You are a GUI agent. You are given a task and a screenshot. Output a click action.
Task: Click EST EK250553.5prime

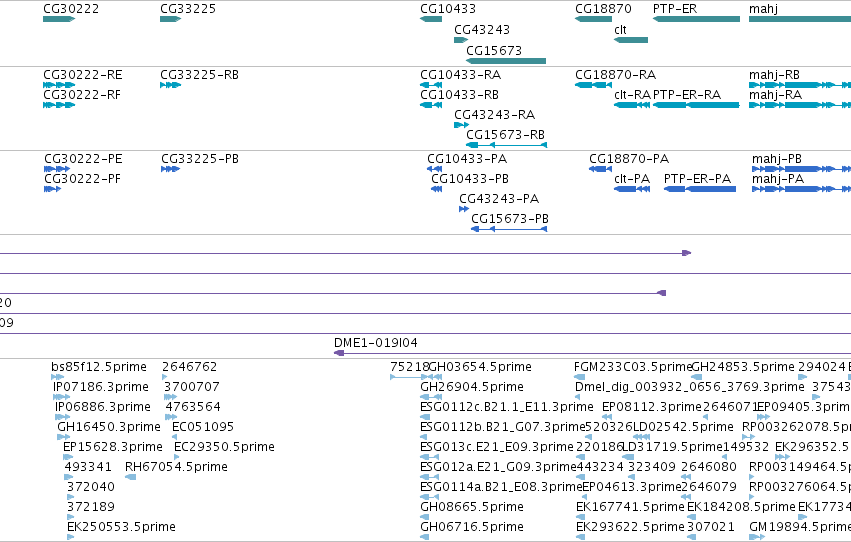[70, 537]
